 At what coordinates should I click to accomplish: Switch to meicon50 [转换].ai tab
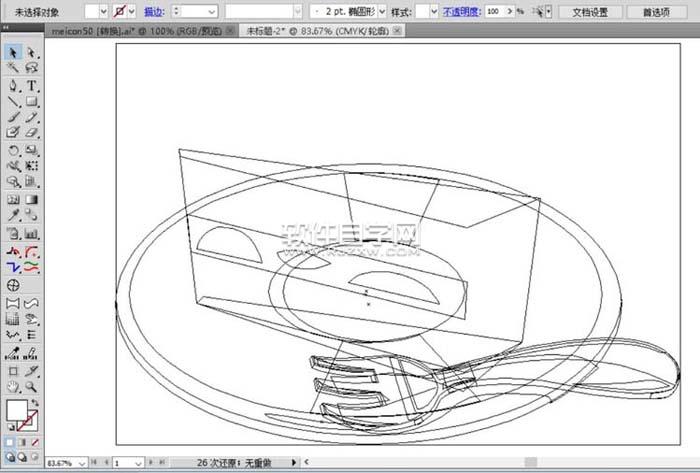tap(137, 31)
